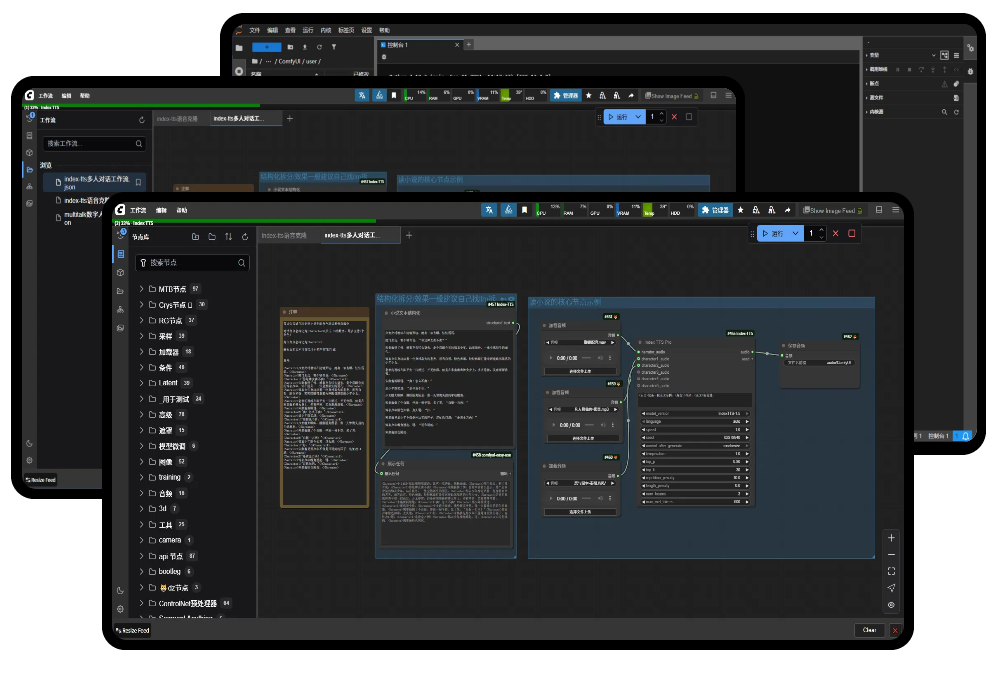The image size is (1002, 695).
Task: Click the sort icon in the node library header
Action: 228,237
